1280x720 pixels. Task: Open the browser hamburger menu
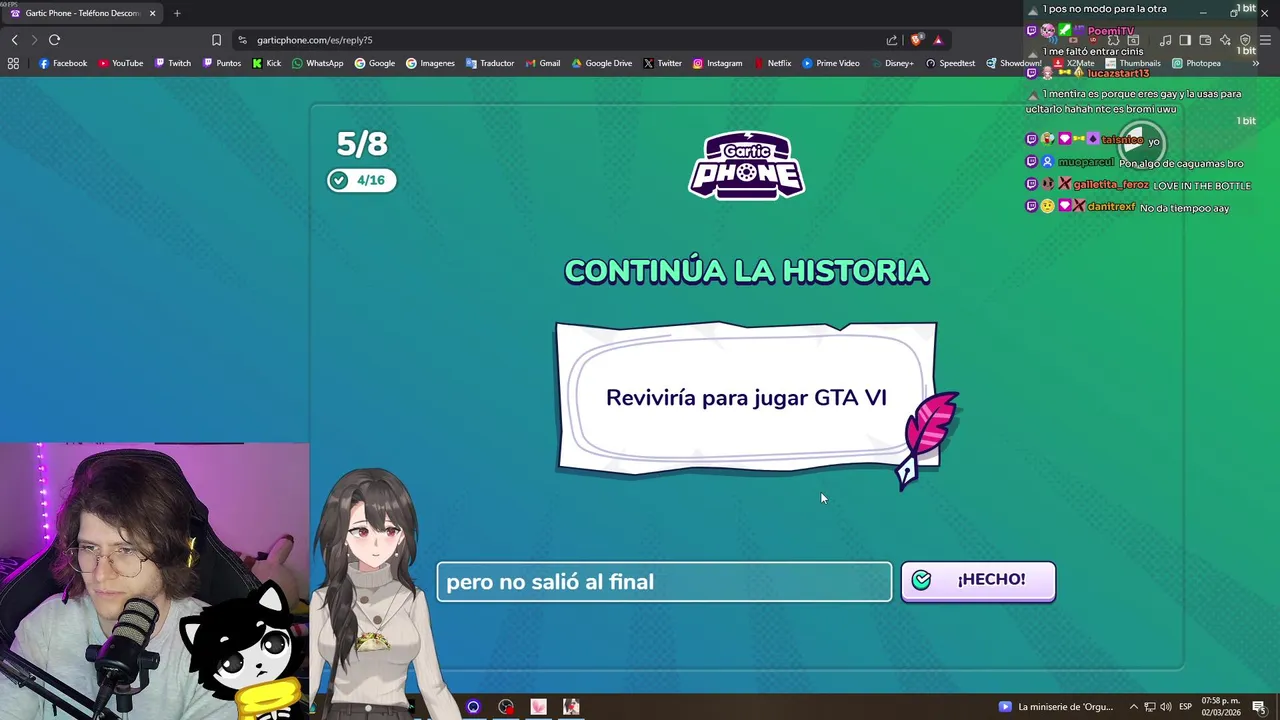tap(1265, 40)
